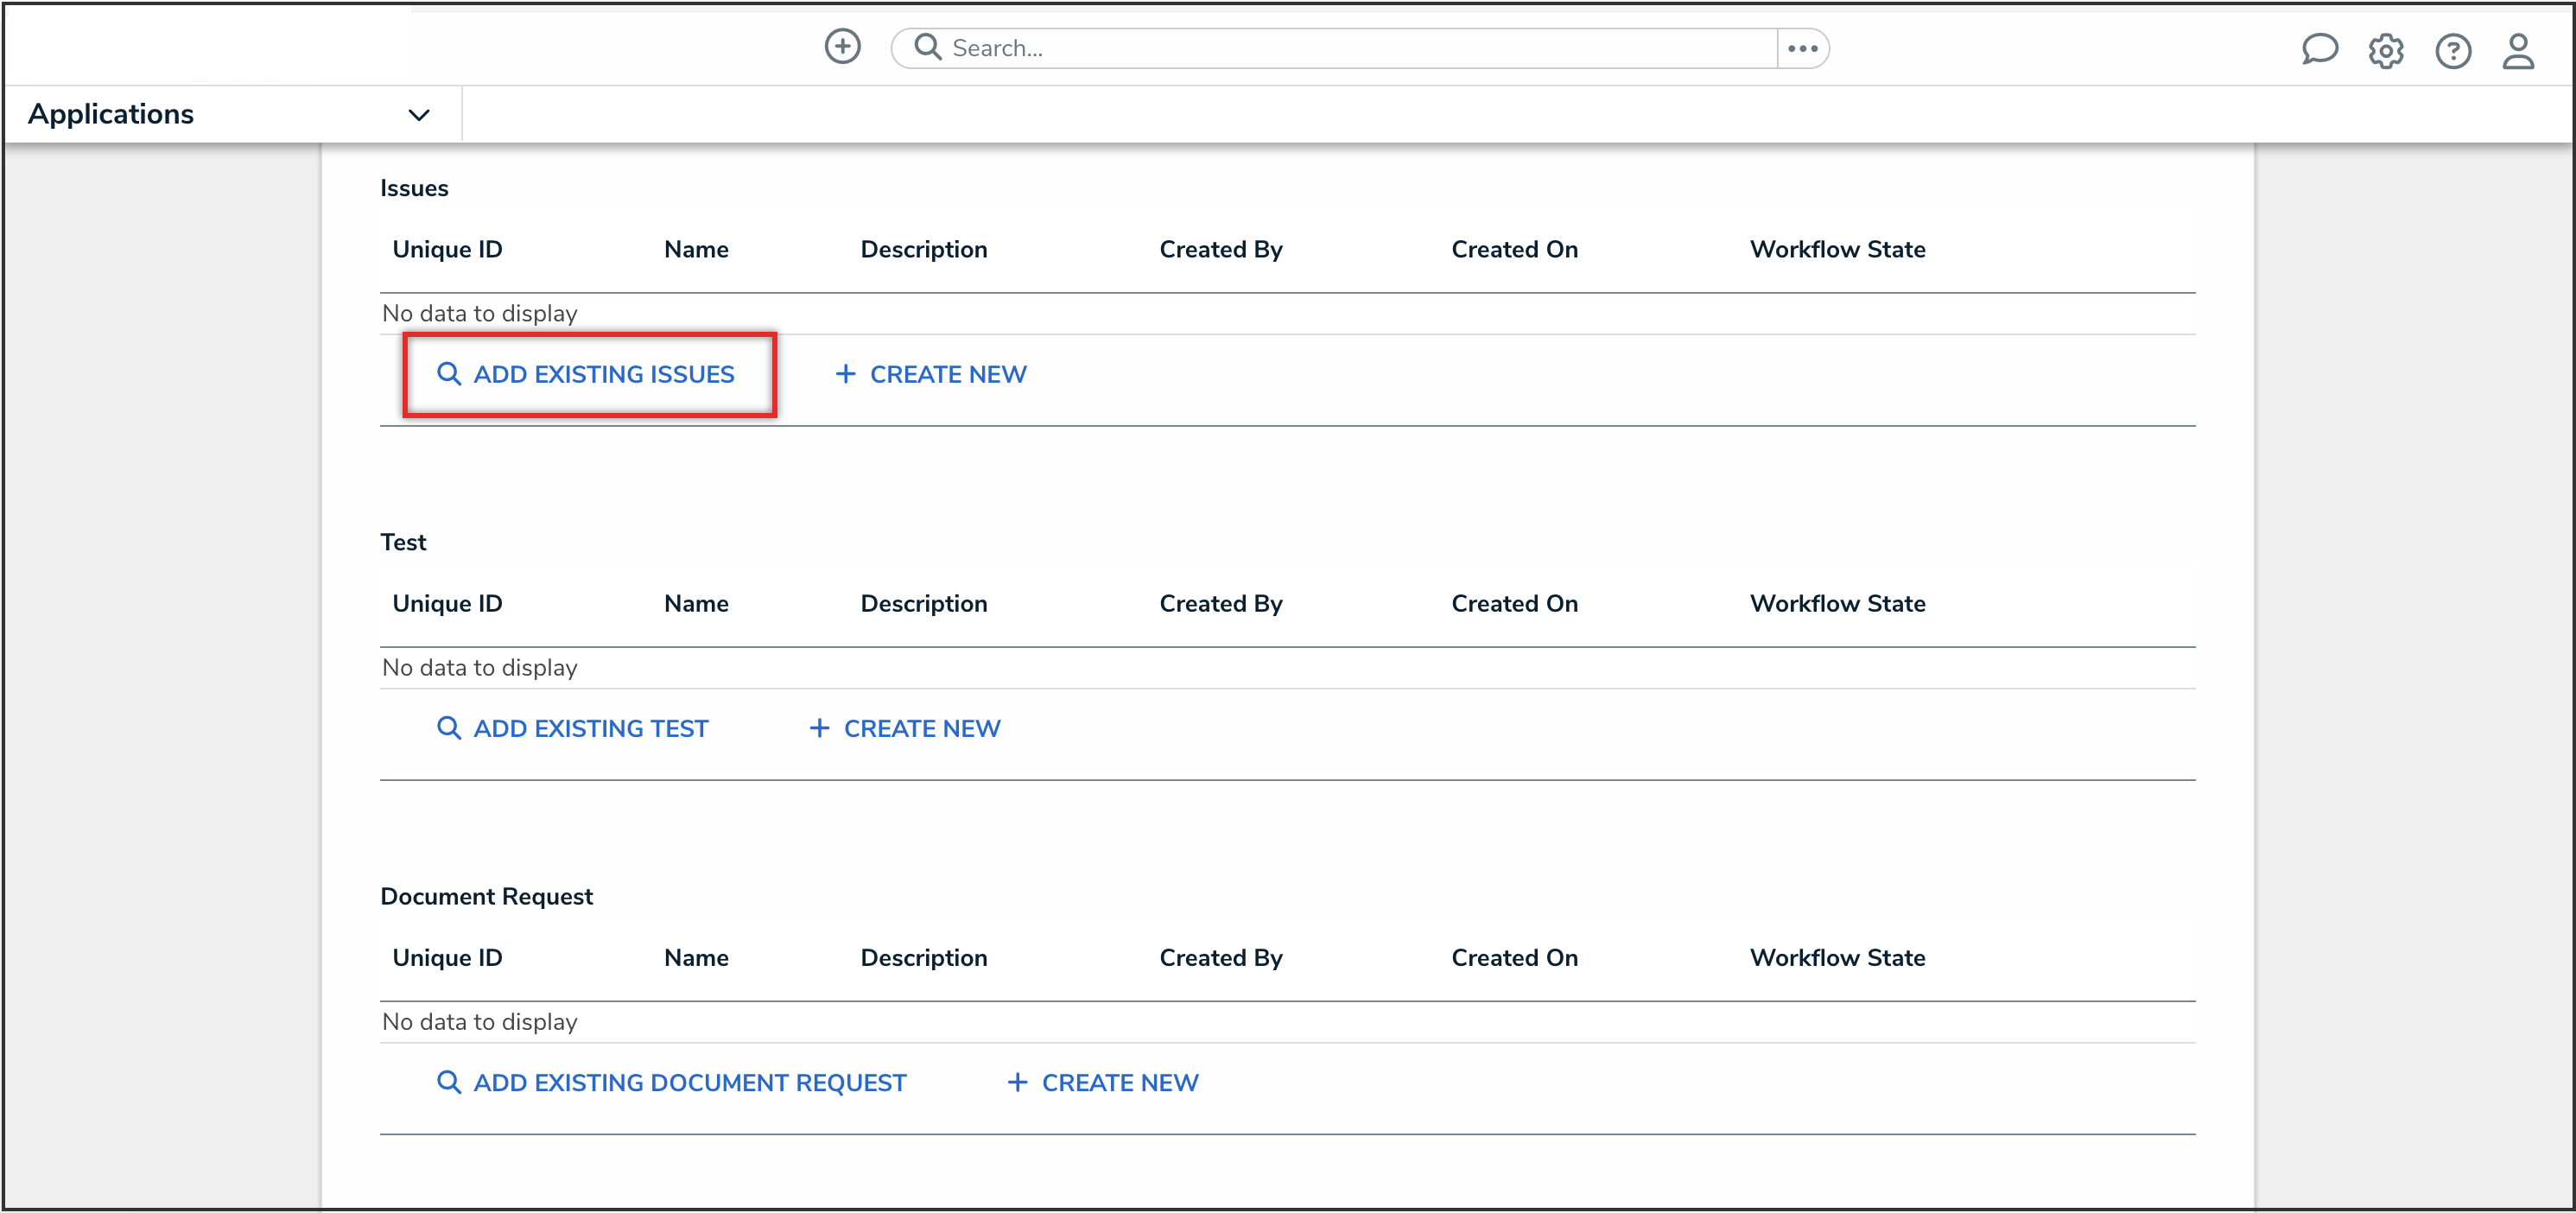Click Add Existing Test link
The height and width of the screenshot is (1213, 2576).
tap(573, 728)
